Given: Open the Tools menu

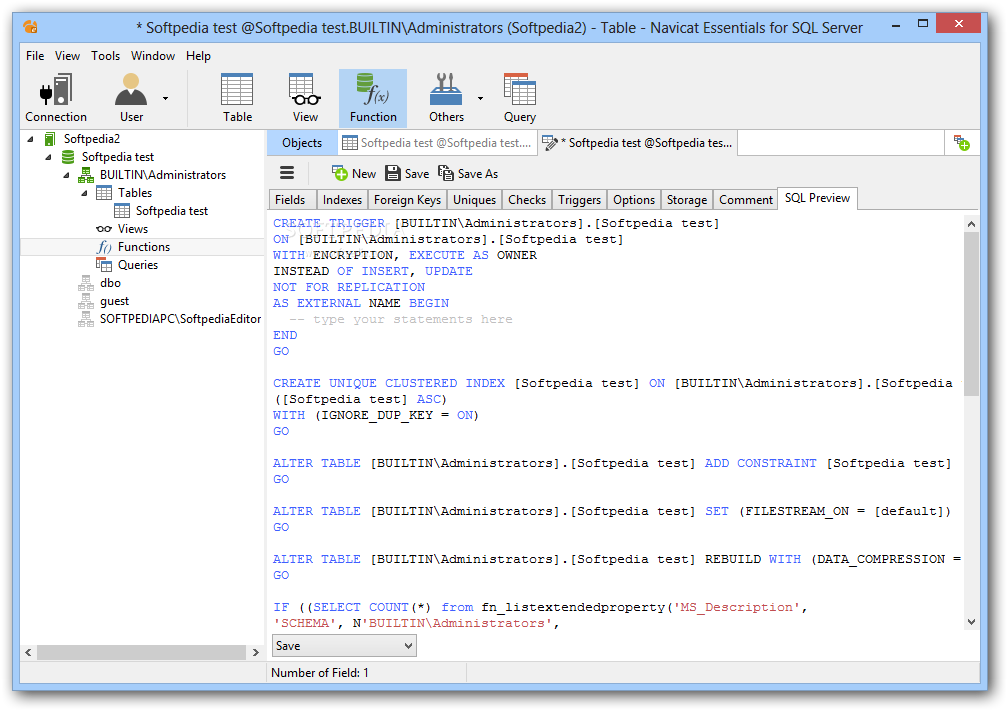Looking at the screenshot, I should pyautogui.click(x=105, y=56).
